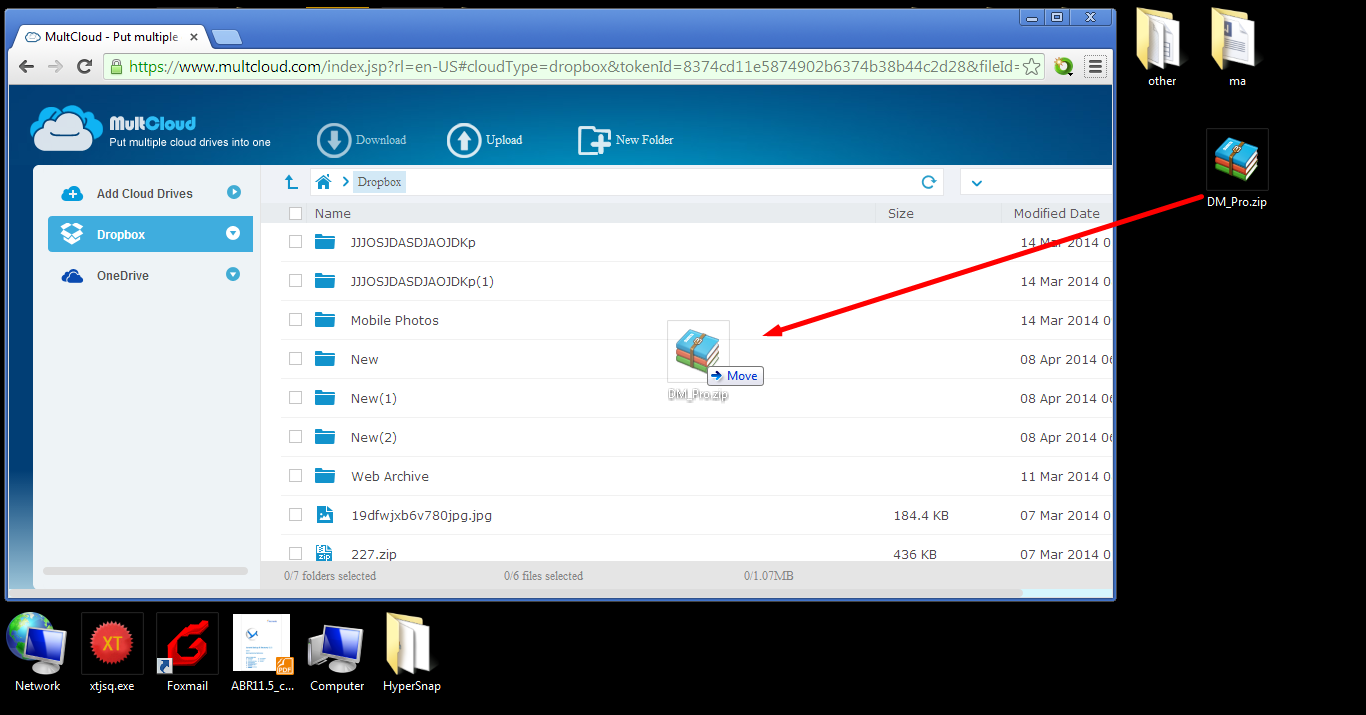
Task: Click the MultCloud cloud logo
Action: point(66,128)
